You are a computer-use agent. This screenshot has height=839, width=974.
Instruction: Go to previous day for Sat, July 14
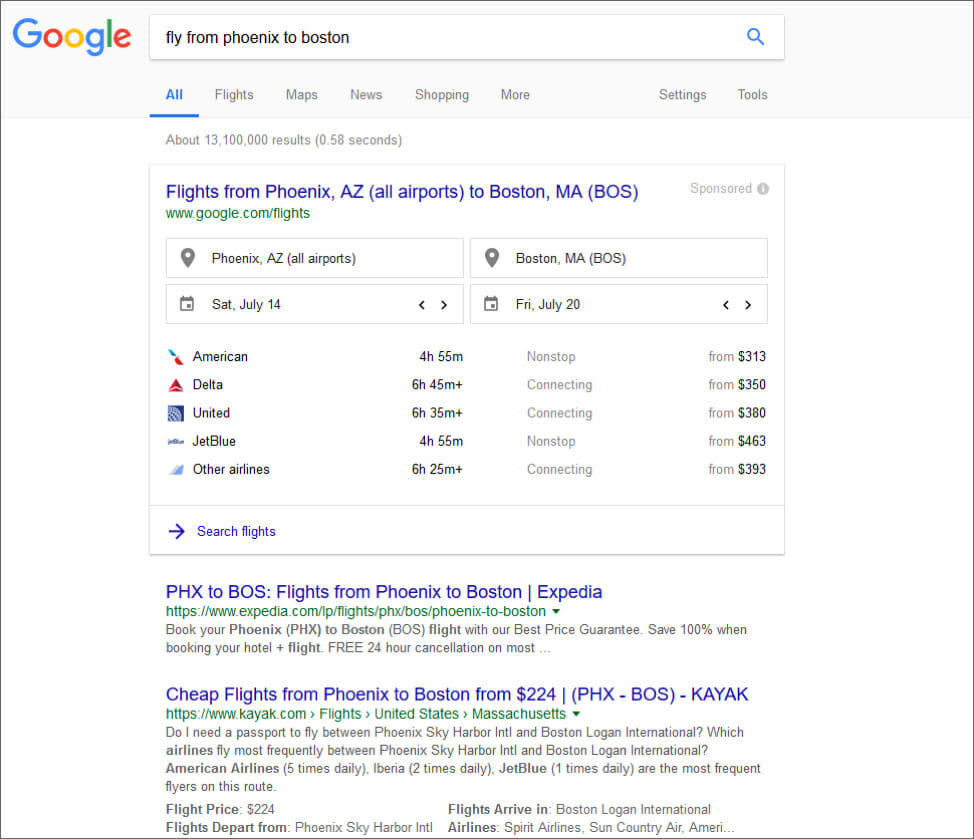pyautogui.click(x=422, y=305)
